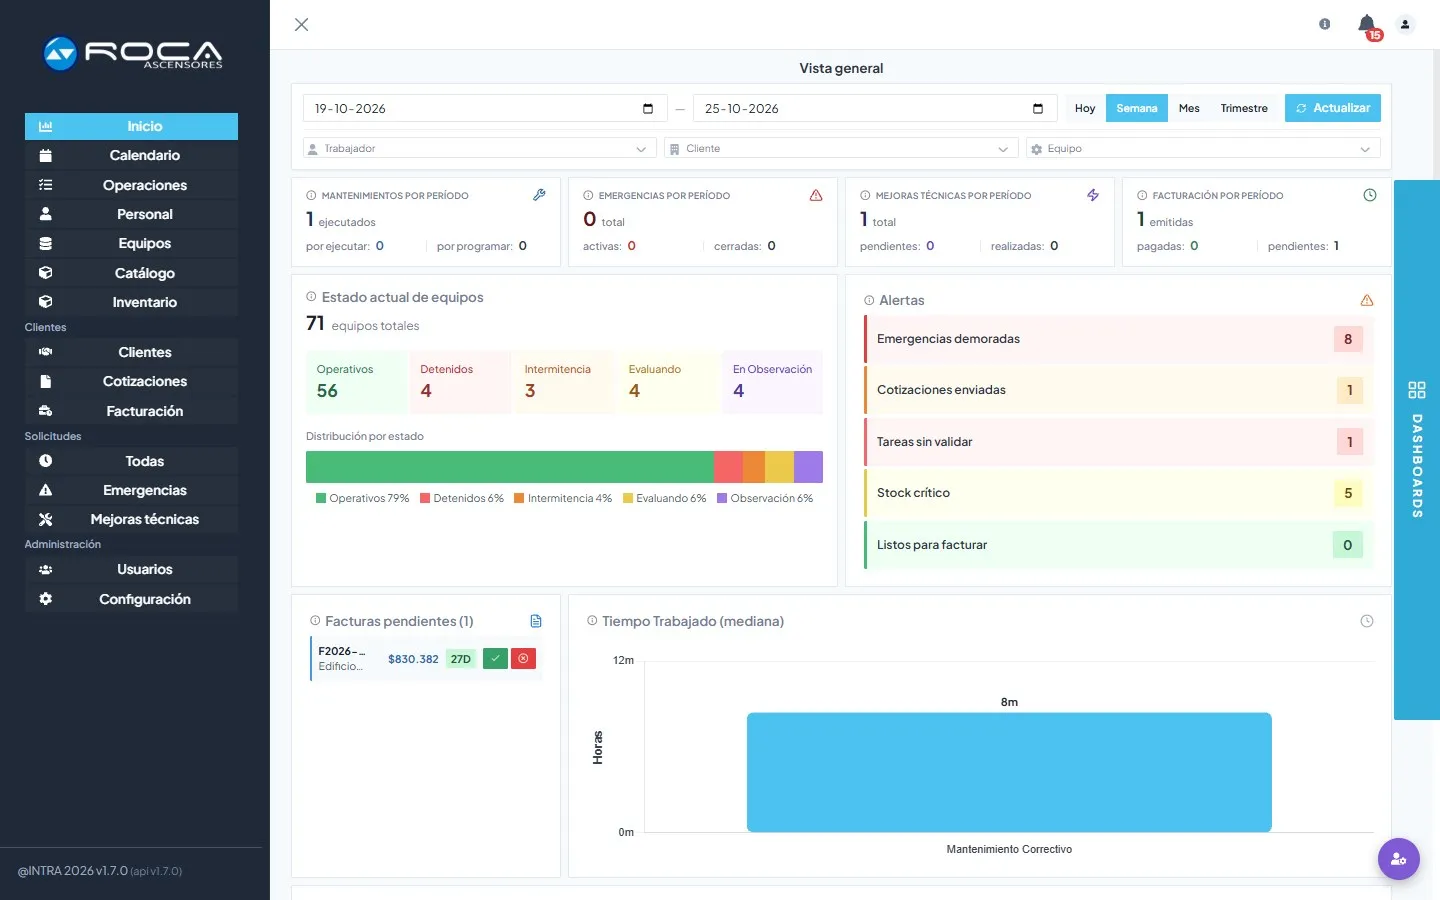Screen dimensions: 1440x900
Task: Click the lightning icon in Mejoras técnicas card
Action: [1093, 195]
